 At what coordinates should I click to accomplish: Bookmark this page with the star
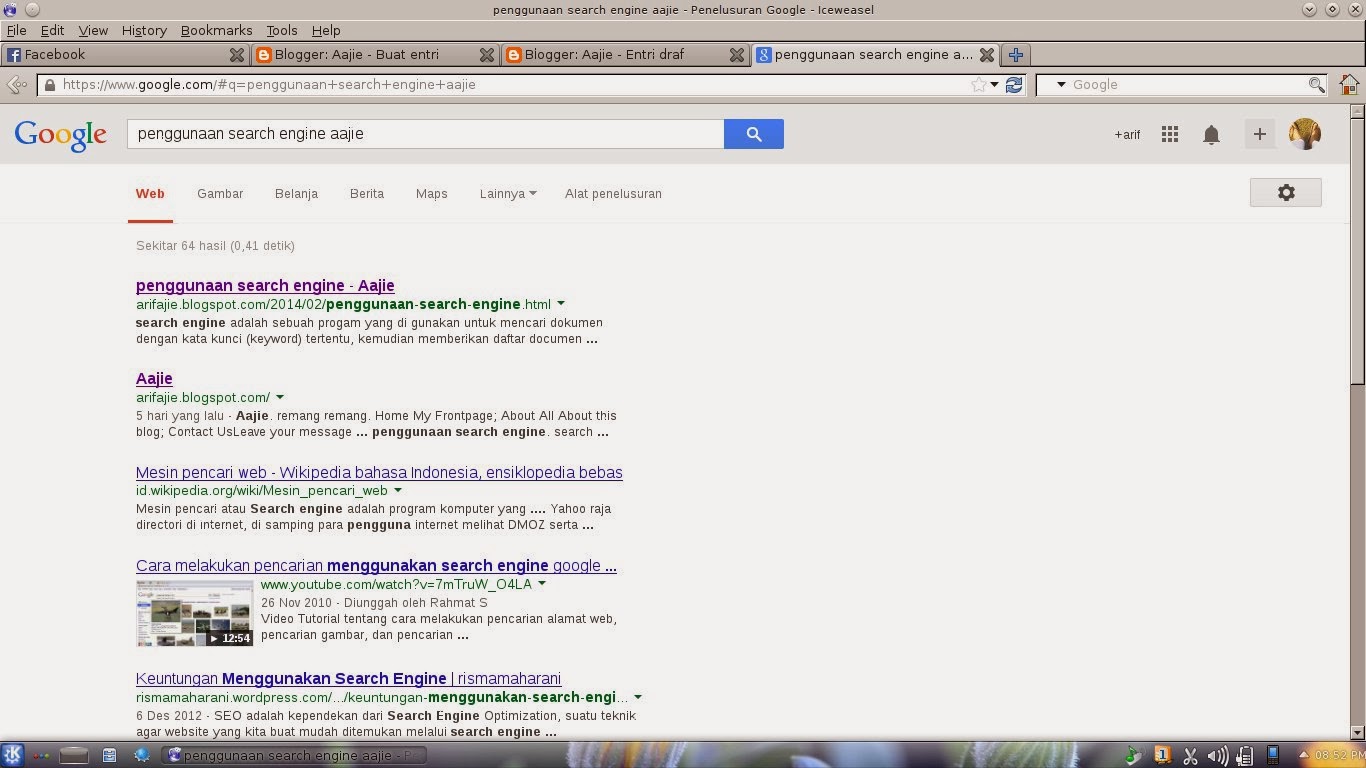[979, 85]
